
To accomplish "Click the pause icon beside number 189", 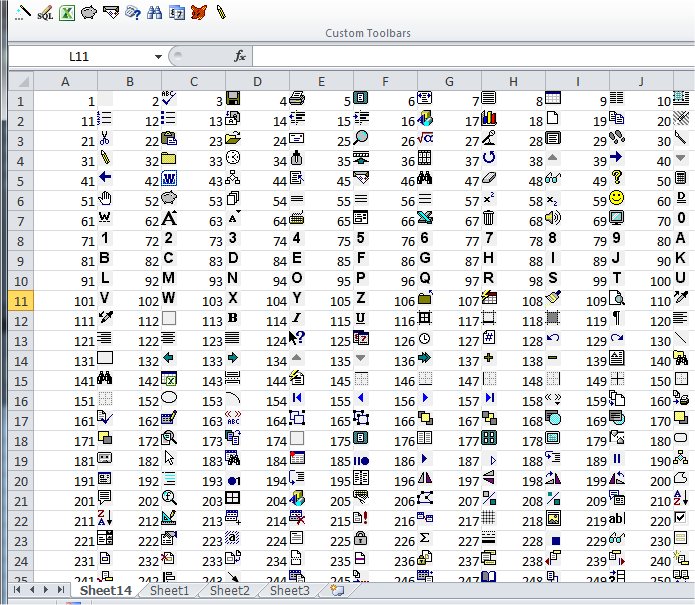I will [x=617, y=458].
